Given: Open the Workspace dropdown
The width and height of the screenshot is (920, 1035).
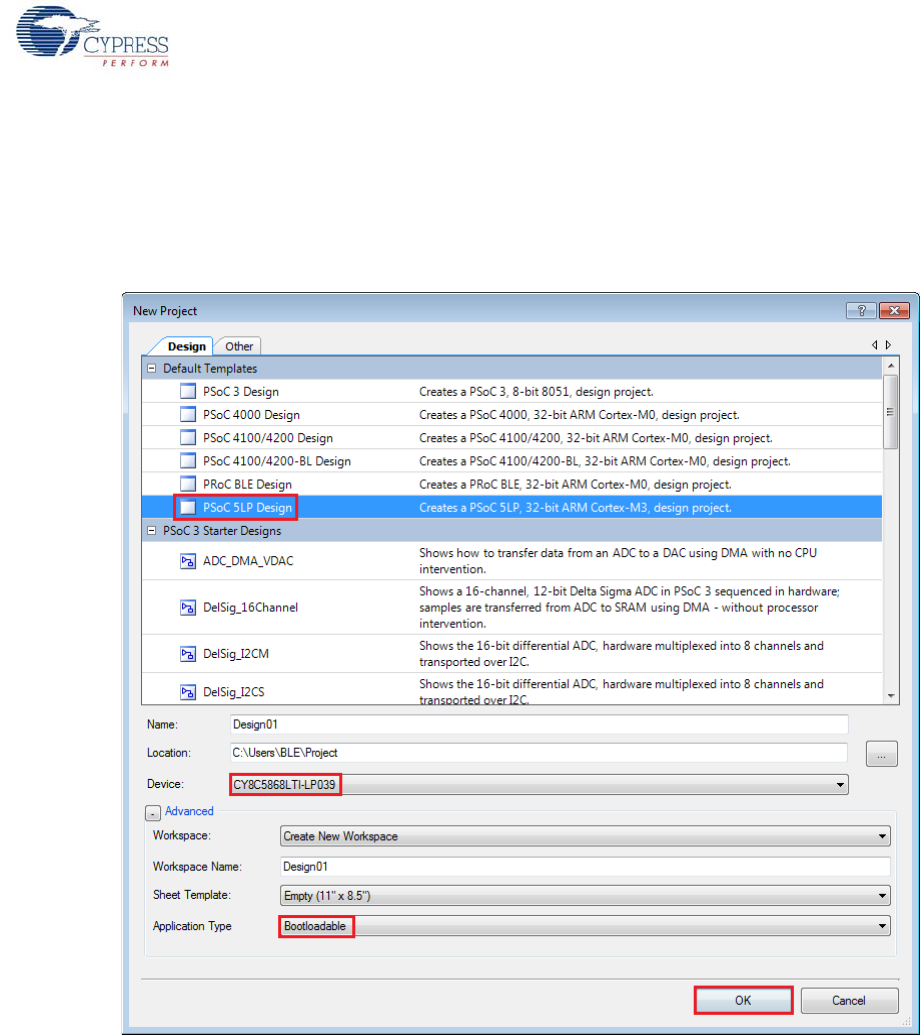Looking at the screenshot, I should point(882,836).
